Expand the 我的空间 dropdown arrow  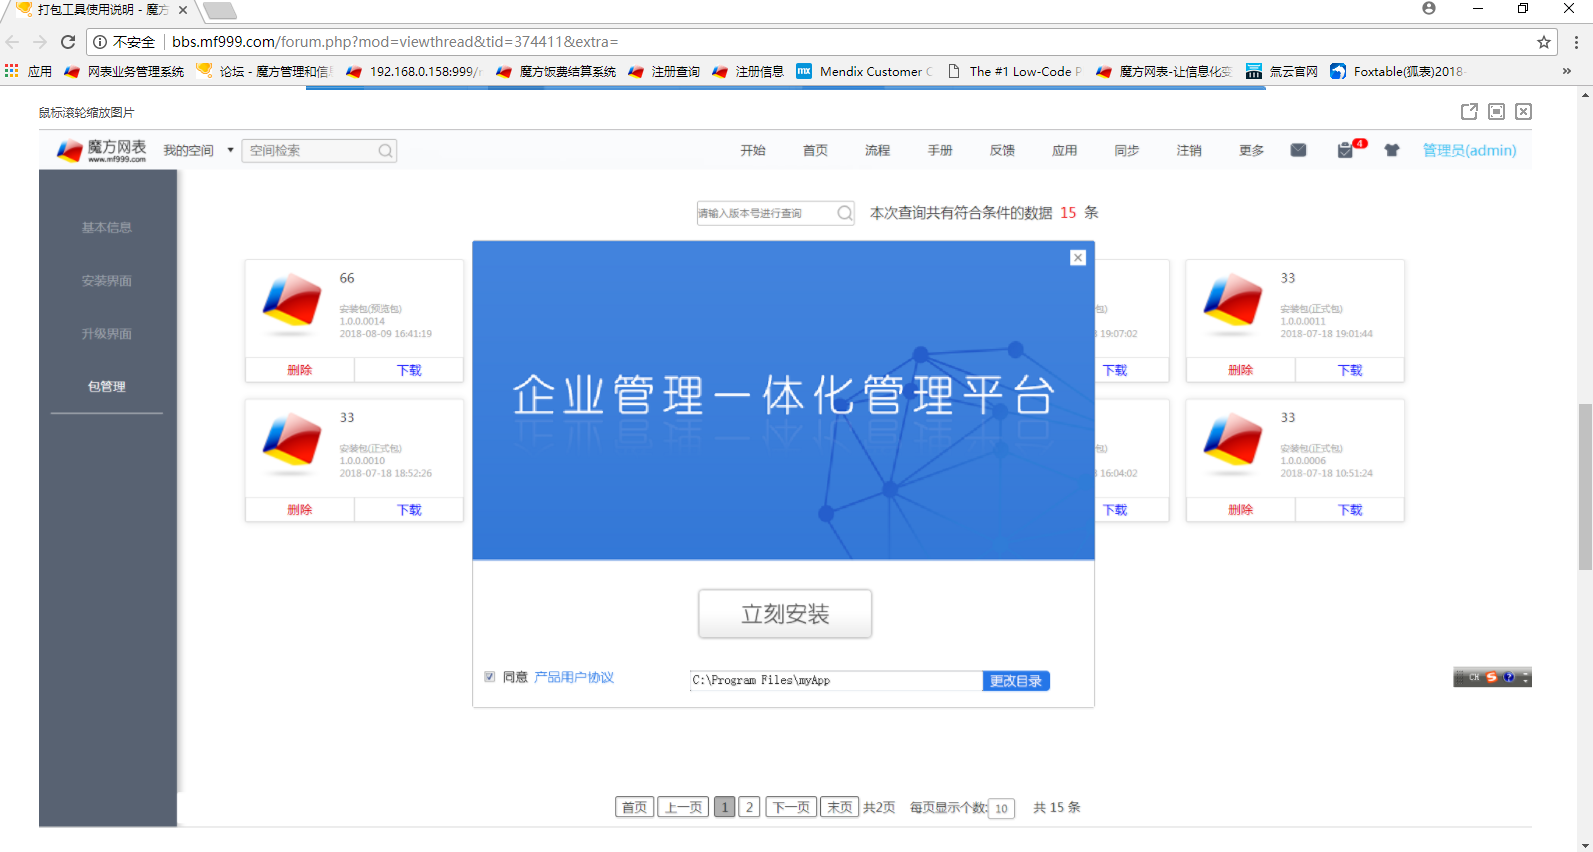point(230,150)
